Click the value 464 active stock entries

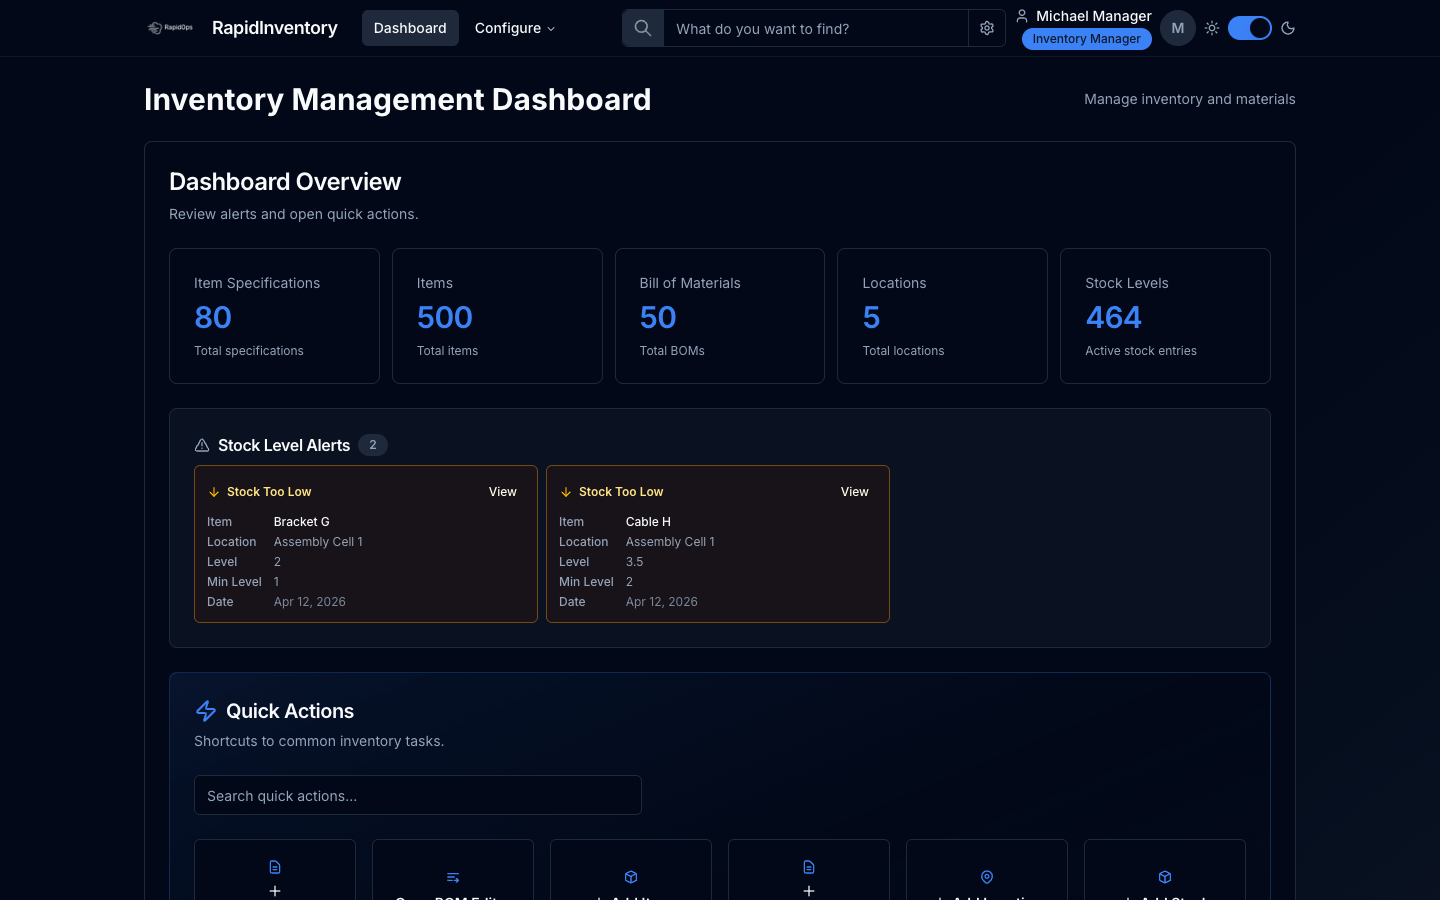click(x=1114, y=317)
